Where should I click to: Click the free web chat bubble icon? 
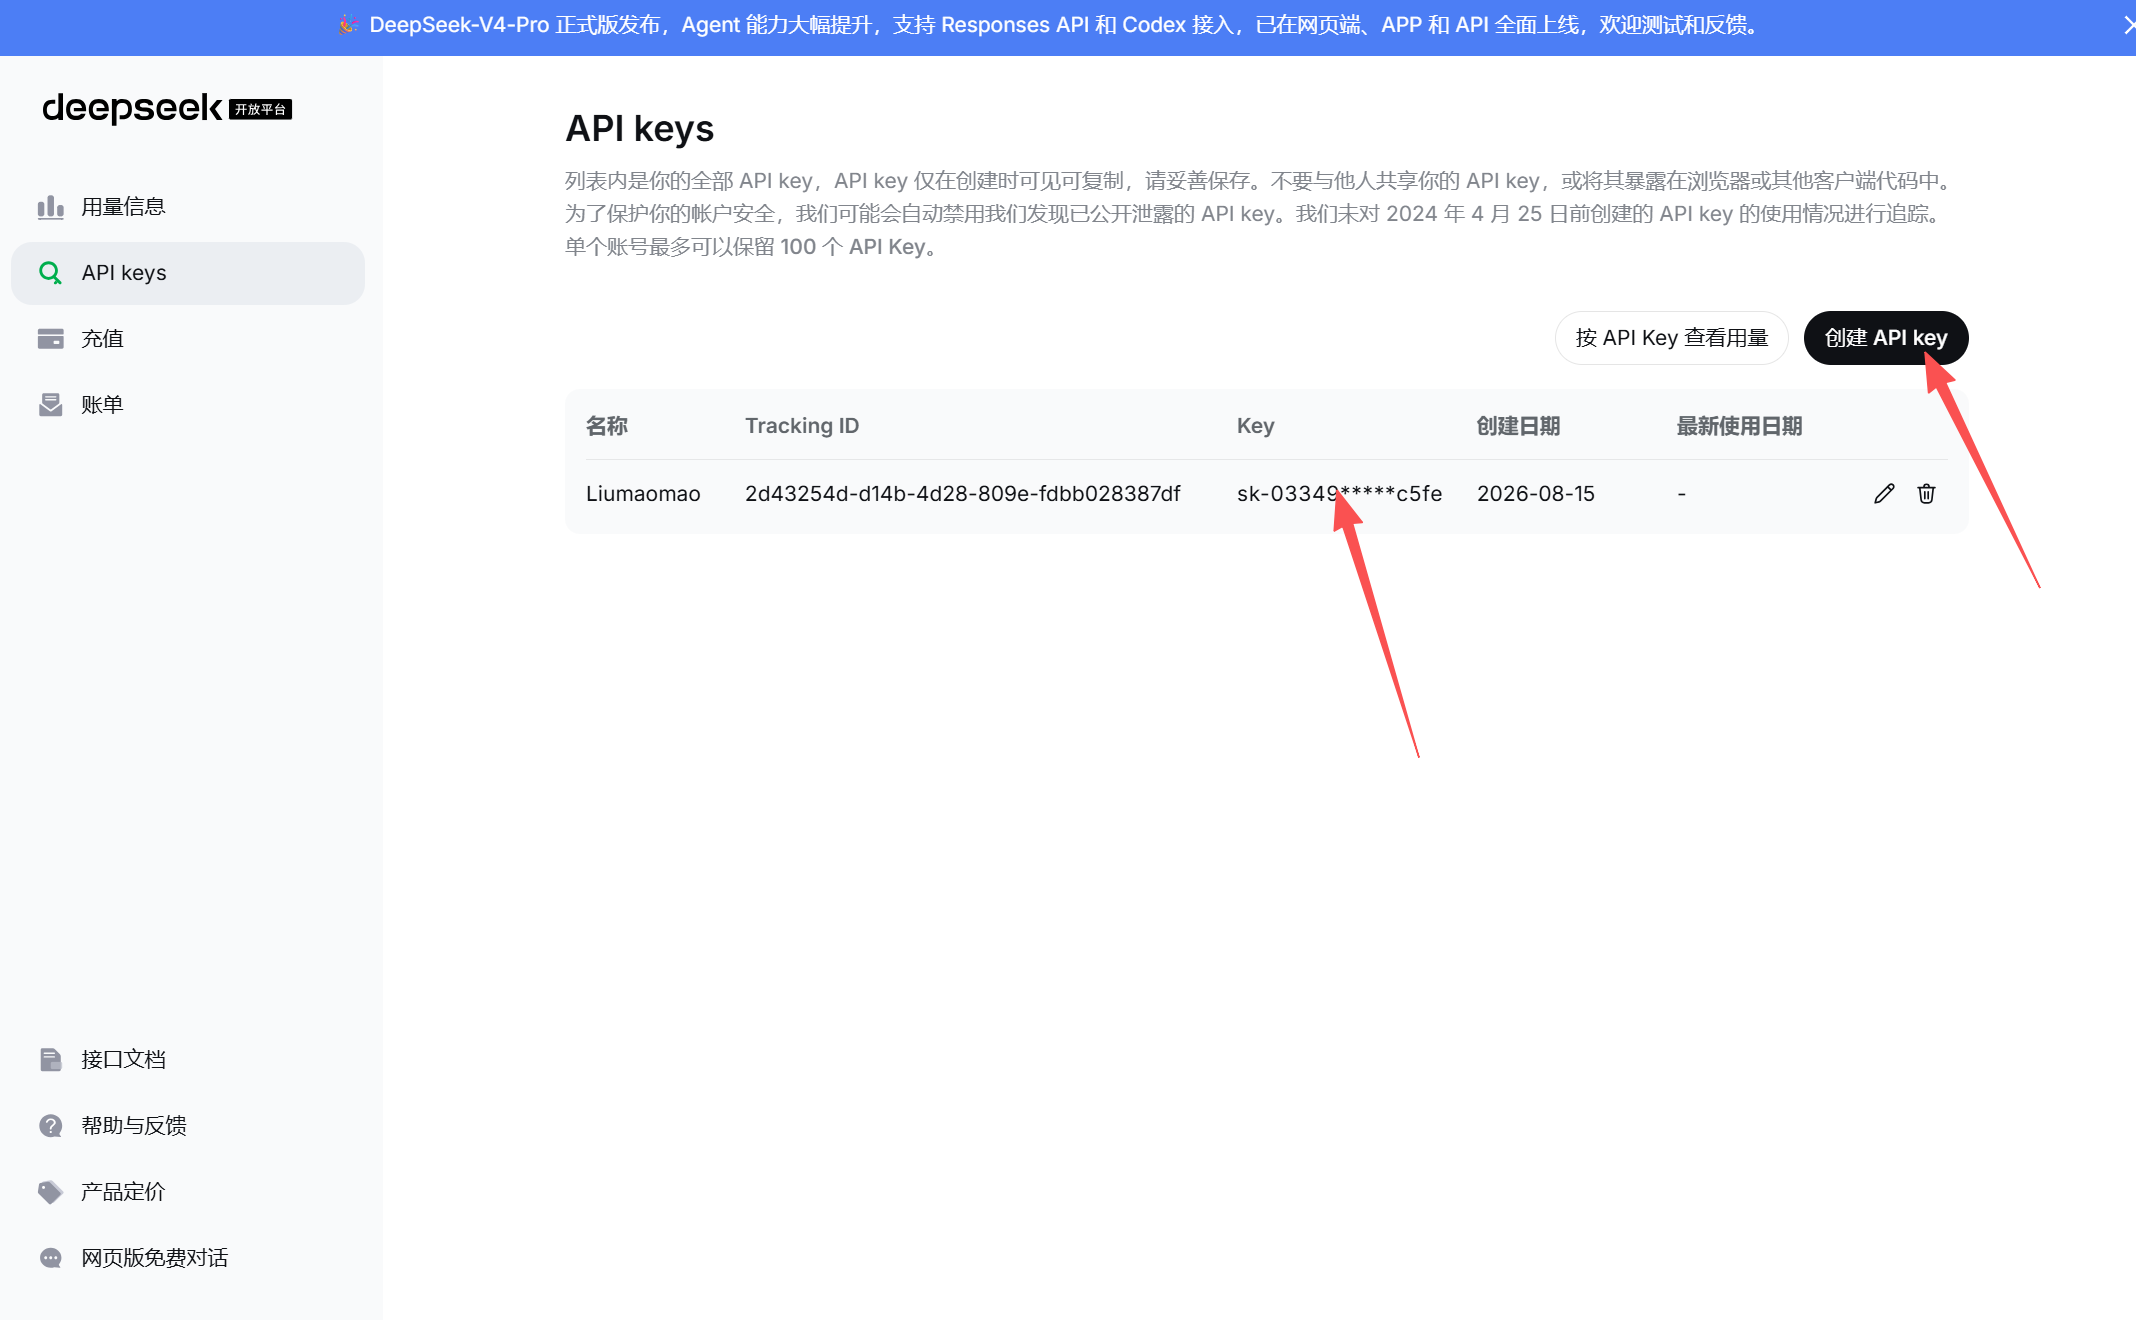[x=50, y=1258]
